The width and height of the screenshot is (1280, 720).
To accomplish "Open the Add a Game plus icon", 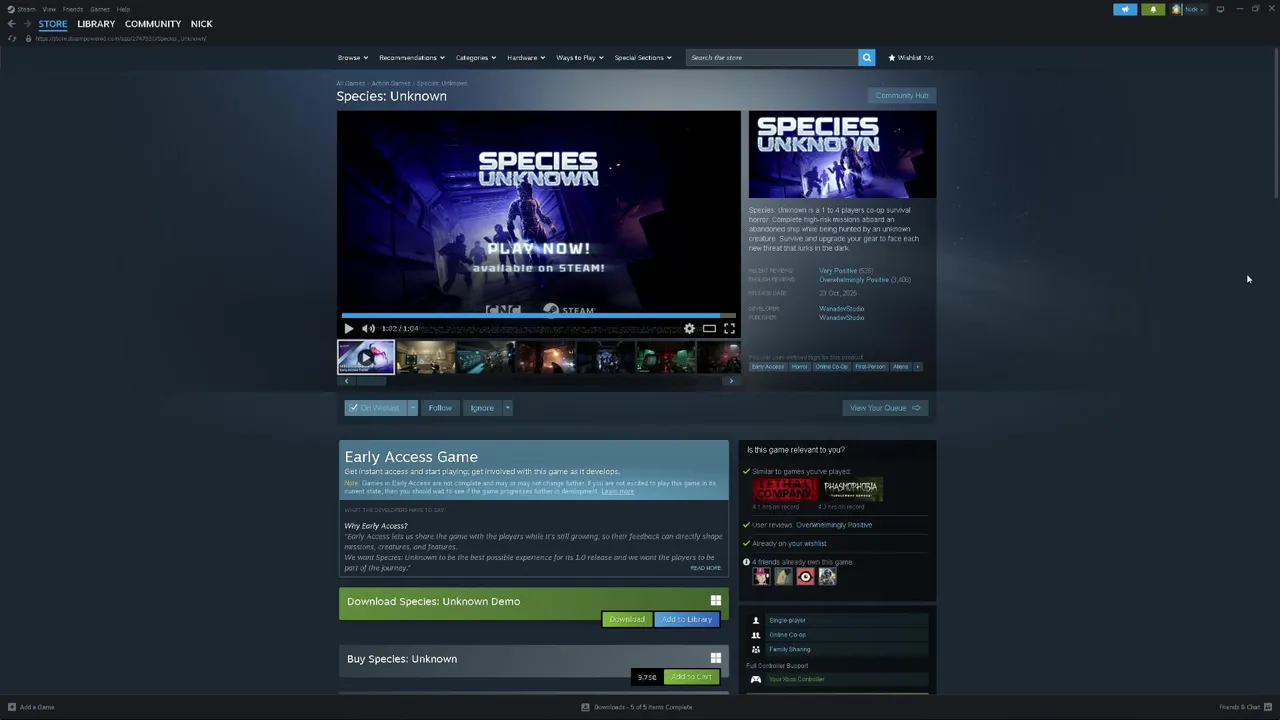I will 12,707.
